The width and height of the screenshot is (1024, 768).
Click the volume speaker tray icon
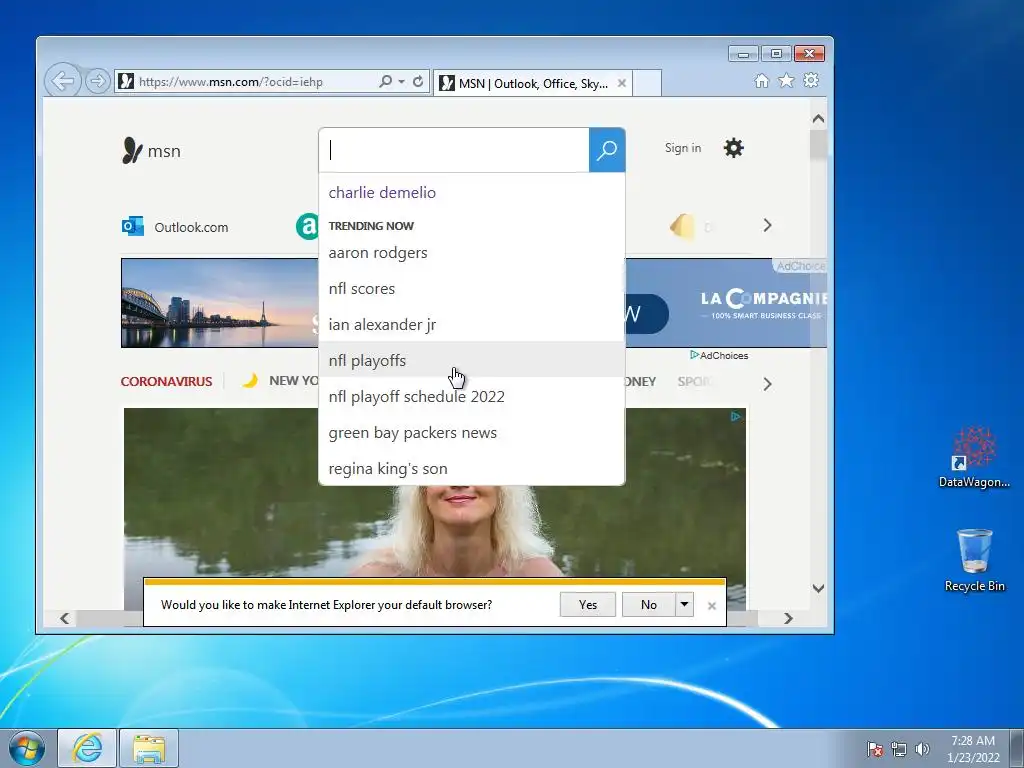coord(922,749)
